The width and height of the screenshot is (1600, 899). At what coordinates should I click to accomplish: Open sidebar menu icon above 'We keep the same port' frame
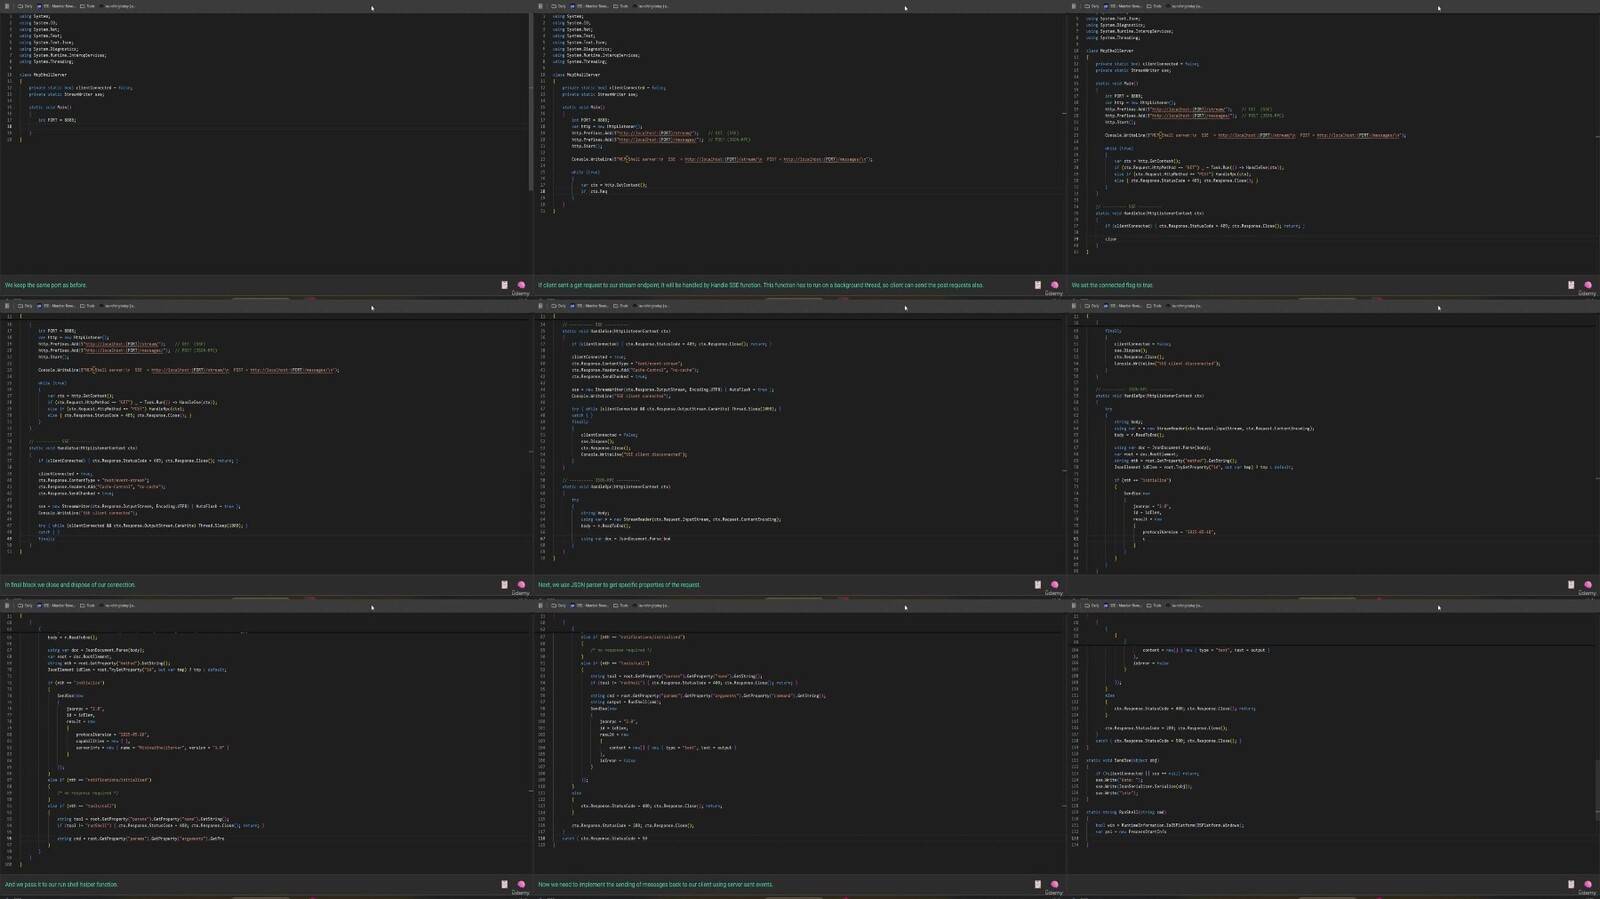tap(8, 6)
